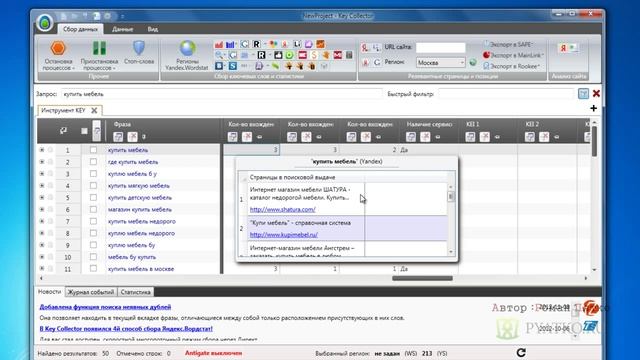
Task: Open Регионы Yandex.Wordstat globe tool
Action: click(x=187, y=48)
